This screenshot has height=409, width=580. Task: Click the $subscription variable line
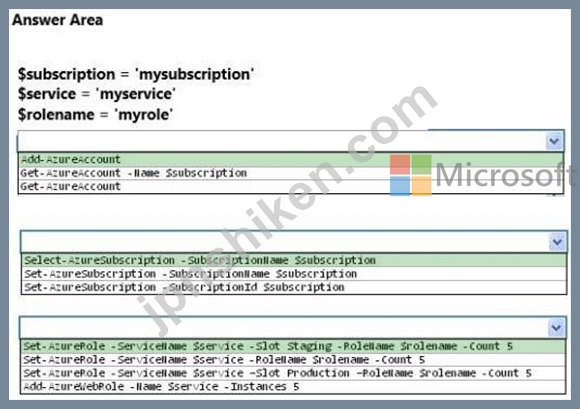click(x=136, y=74)
